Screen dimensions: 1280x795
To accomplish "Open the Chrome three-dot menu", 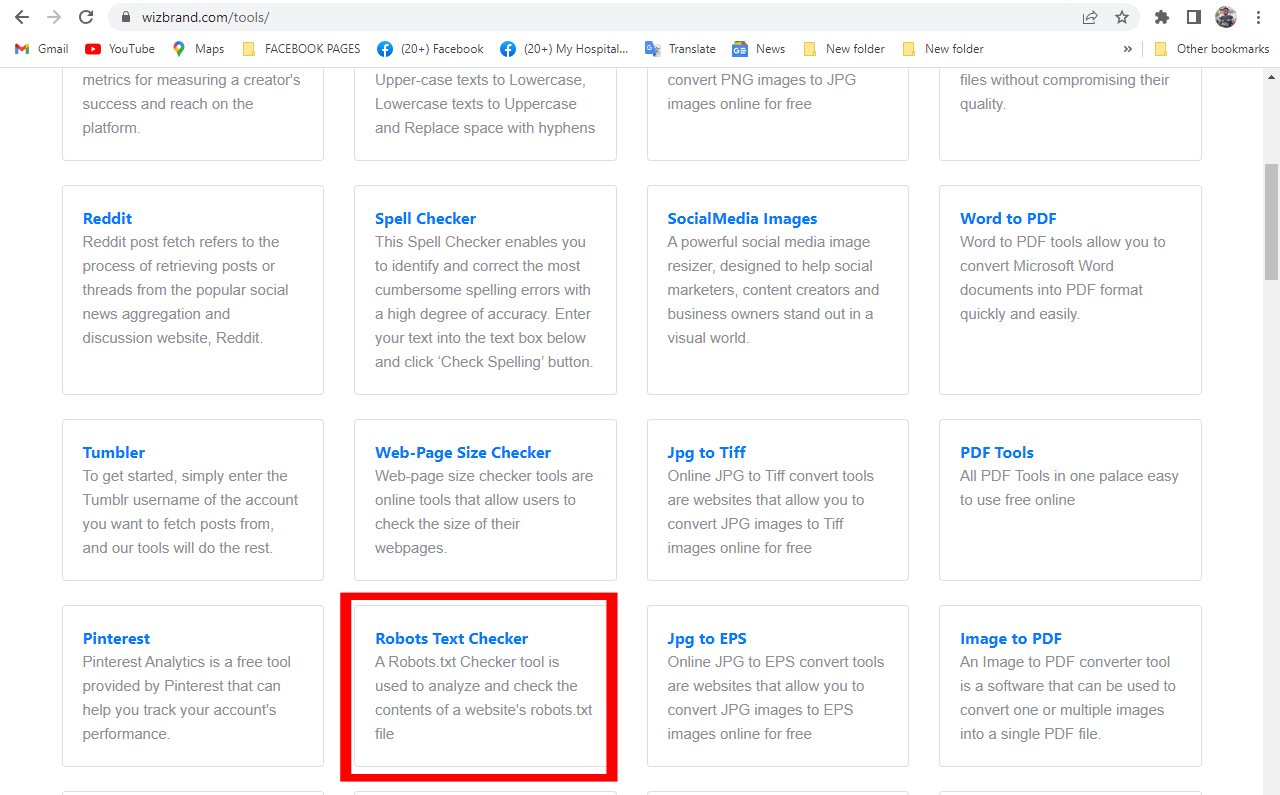I will pos(1258,17).
